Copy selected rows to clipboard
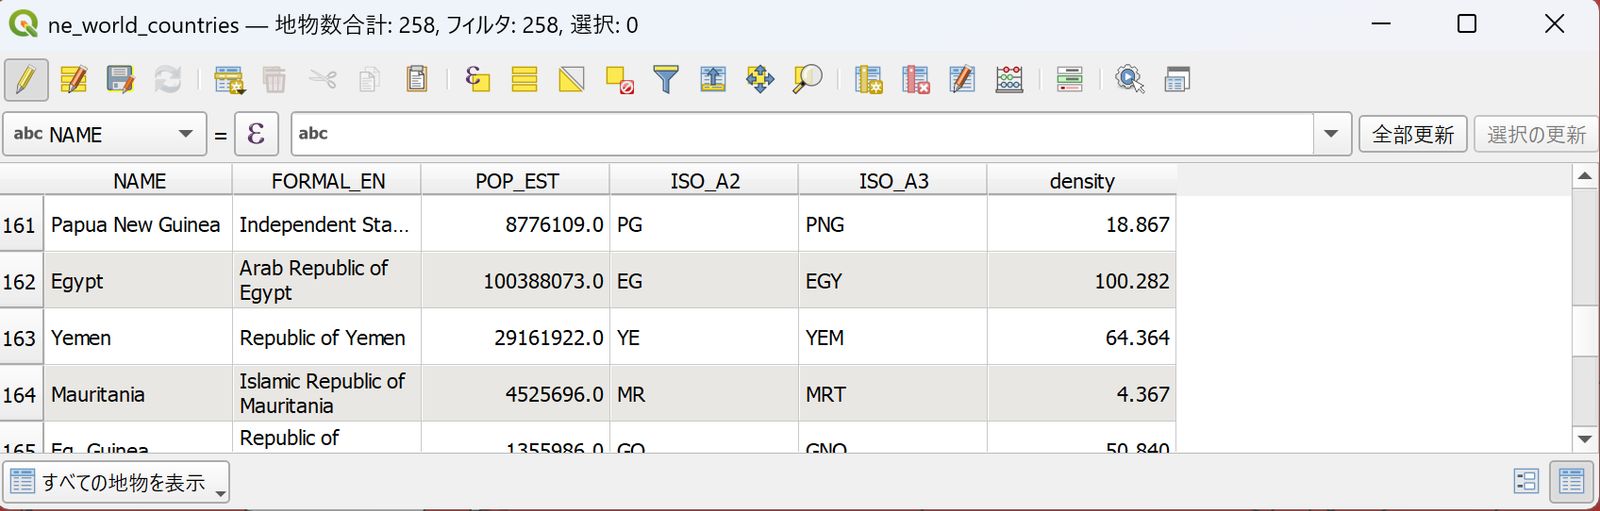The width and height of the screenshot is (1600, 511). (x=369, y=79)
